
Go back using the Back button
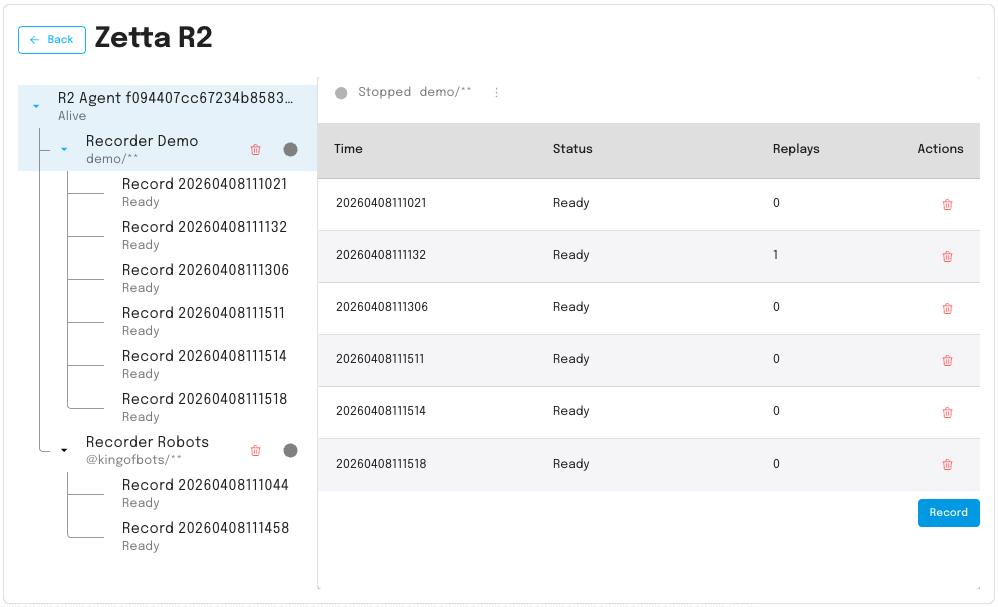[52, 40]
